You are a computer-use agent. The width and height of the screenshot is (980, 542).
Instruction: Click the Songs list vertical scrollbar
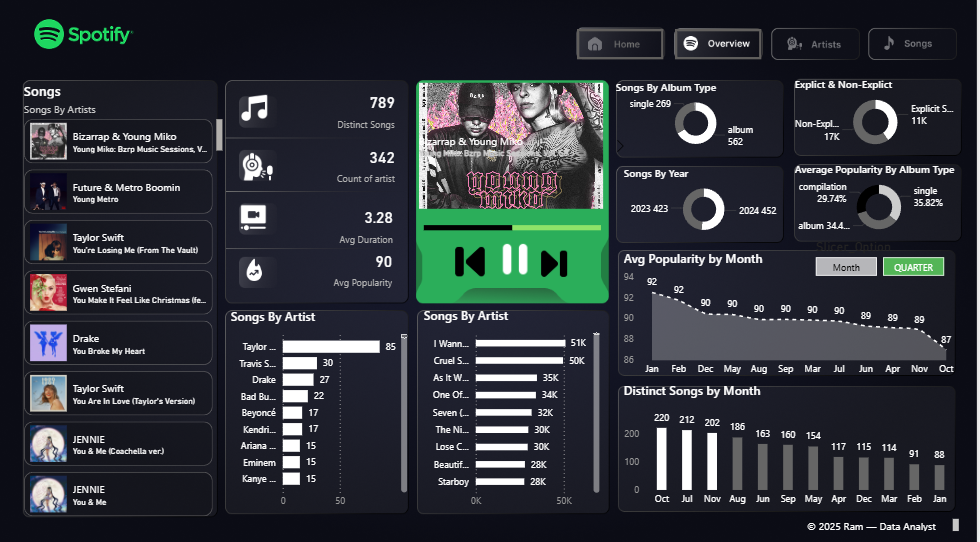coord(220,135)
